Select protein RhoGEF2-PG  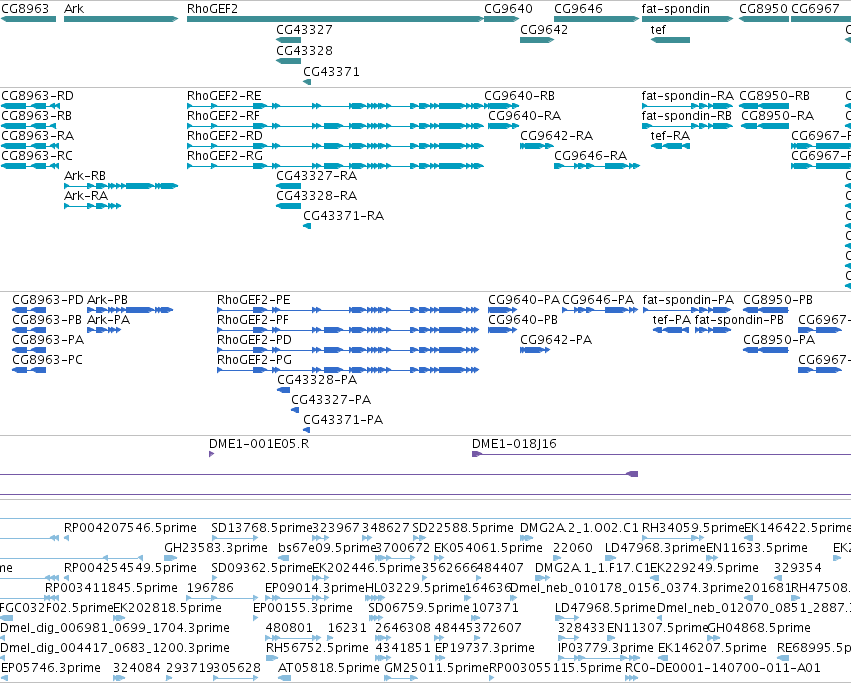coord(348,370)
